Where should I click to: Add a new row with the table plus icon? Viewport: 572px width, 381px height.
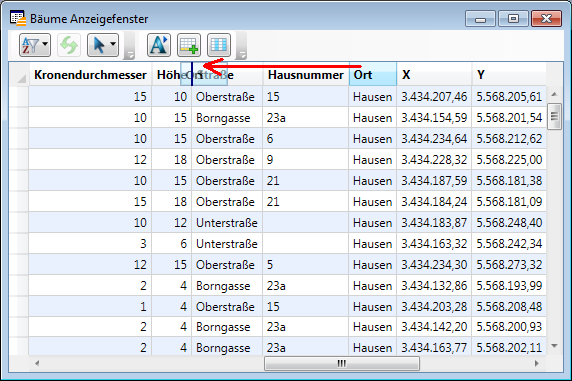click(189, 45)
